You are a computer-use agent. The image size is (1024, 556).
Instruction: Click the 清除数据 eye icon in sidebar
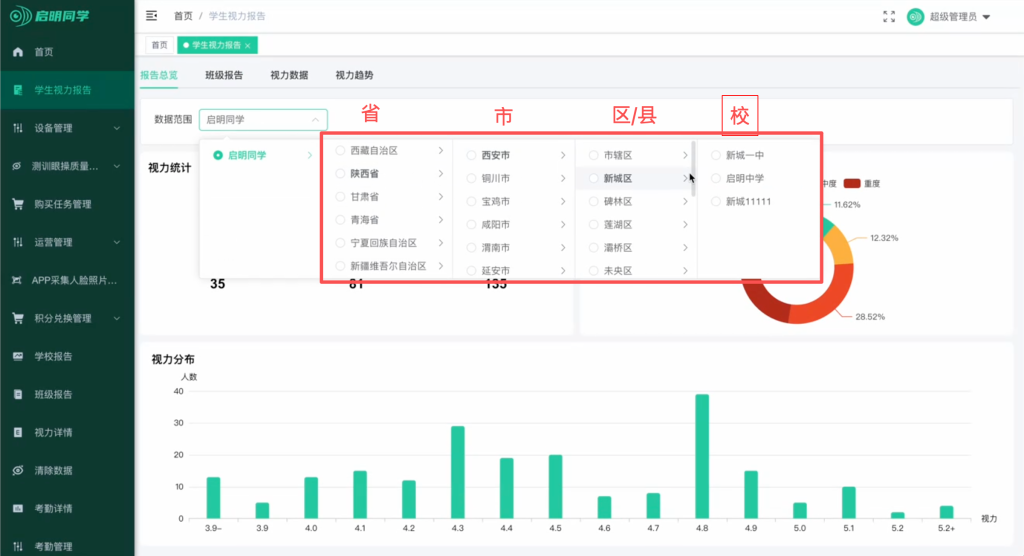click(18, 470)
